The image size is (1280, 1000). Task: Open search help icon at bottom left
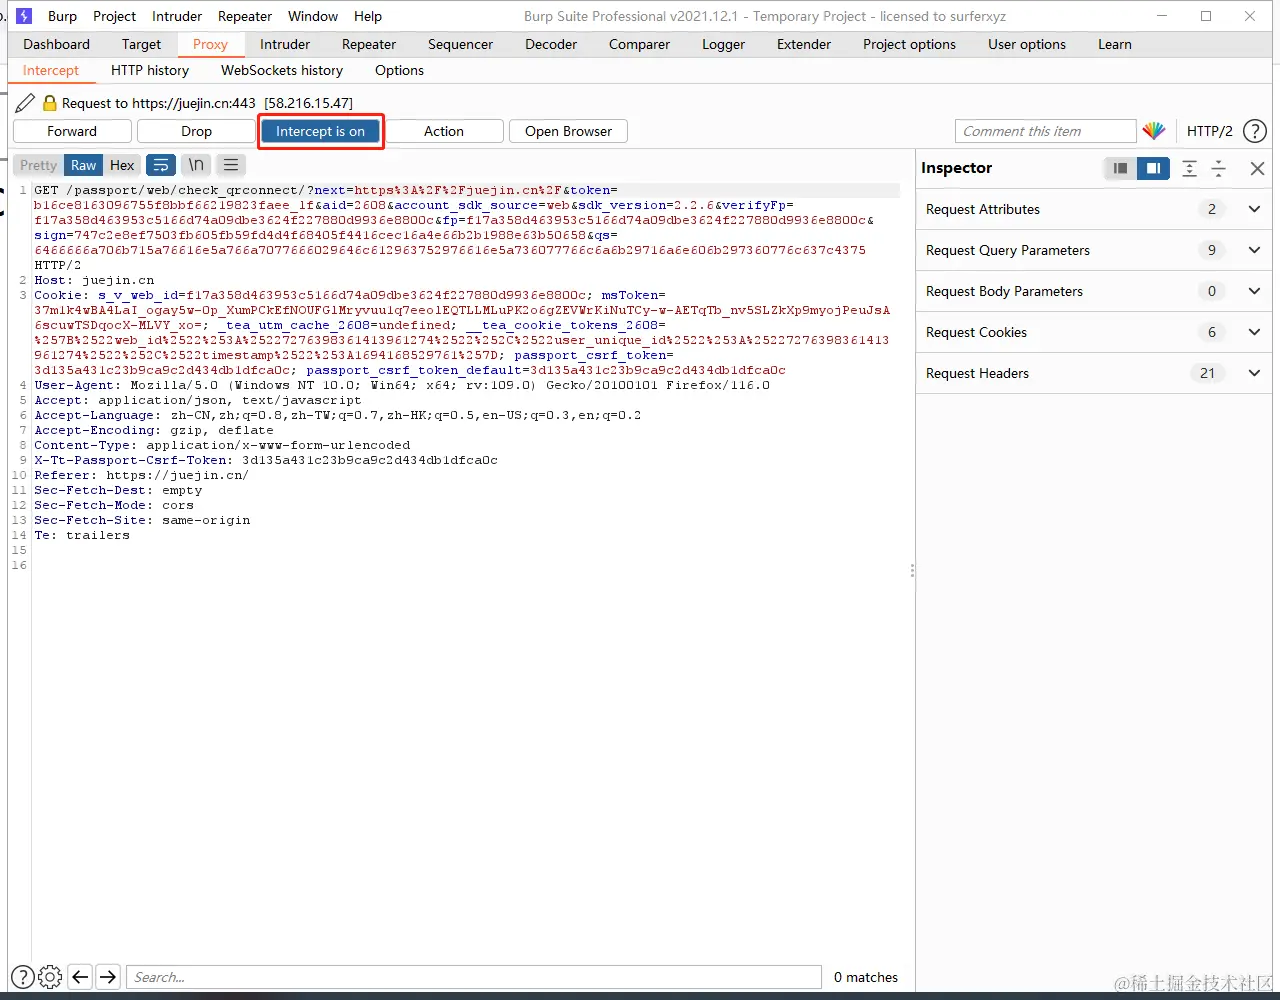point(22,977)
